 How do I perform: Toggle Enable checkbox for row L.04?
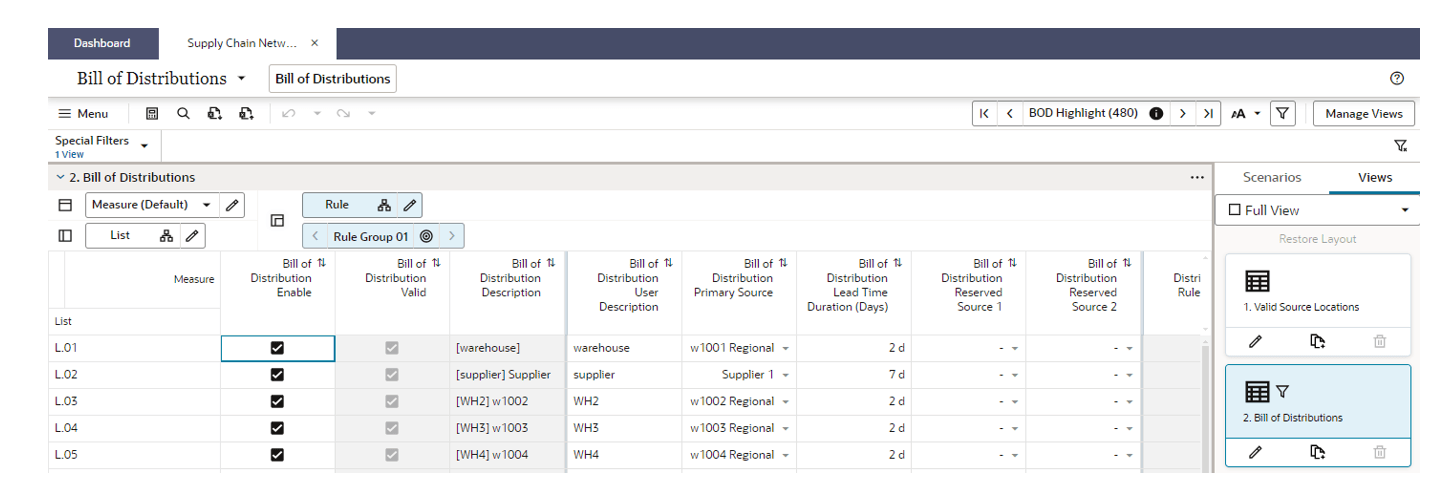pyautogui.click(x=278, y=428)
